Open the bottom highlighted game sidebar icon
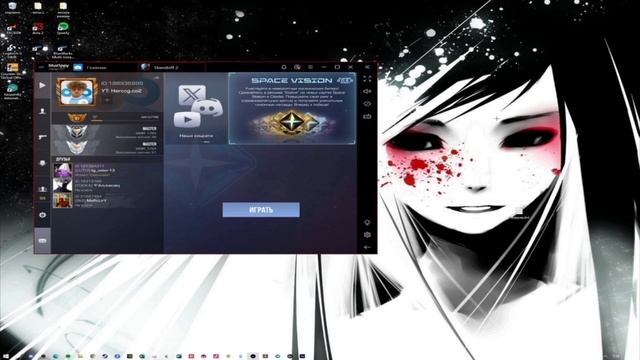 pos(42,240)
